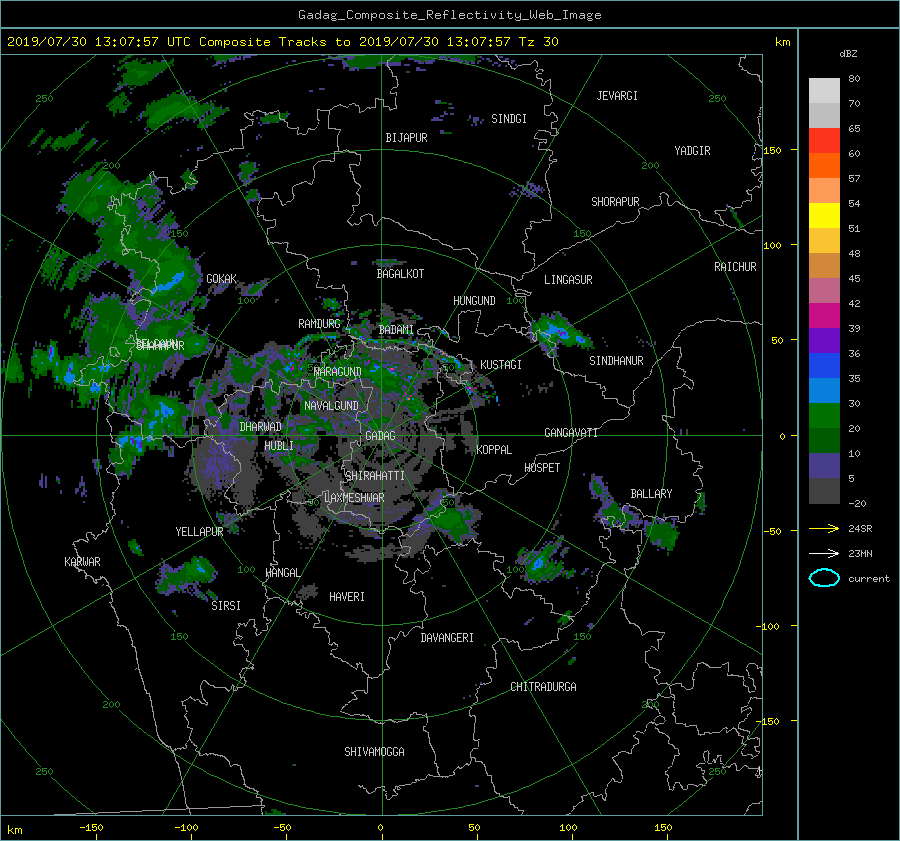The height and width of the screenshot is (841, 900).
Task: Click the JEVARGI city label
Action: [617, 96]
